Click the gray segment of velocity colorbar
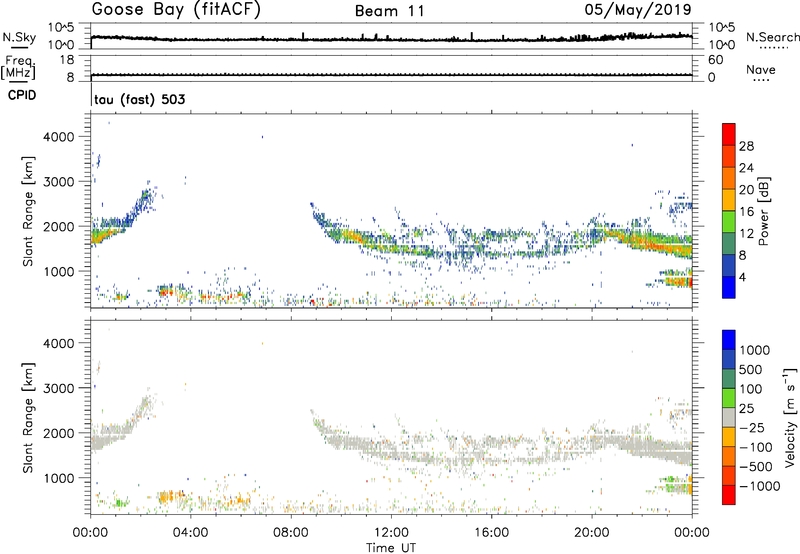 tap(729, 417)
